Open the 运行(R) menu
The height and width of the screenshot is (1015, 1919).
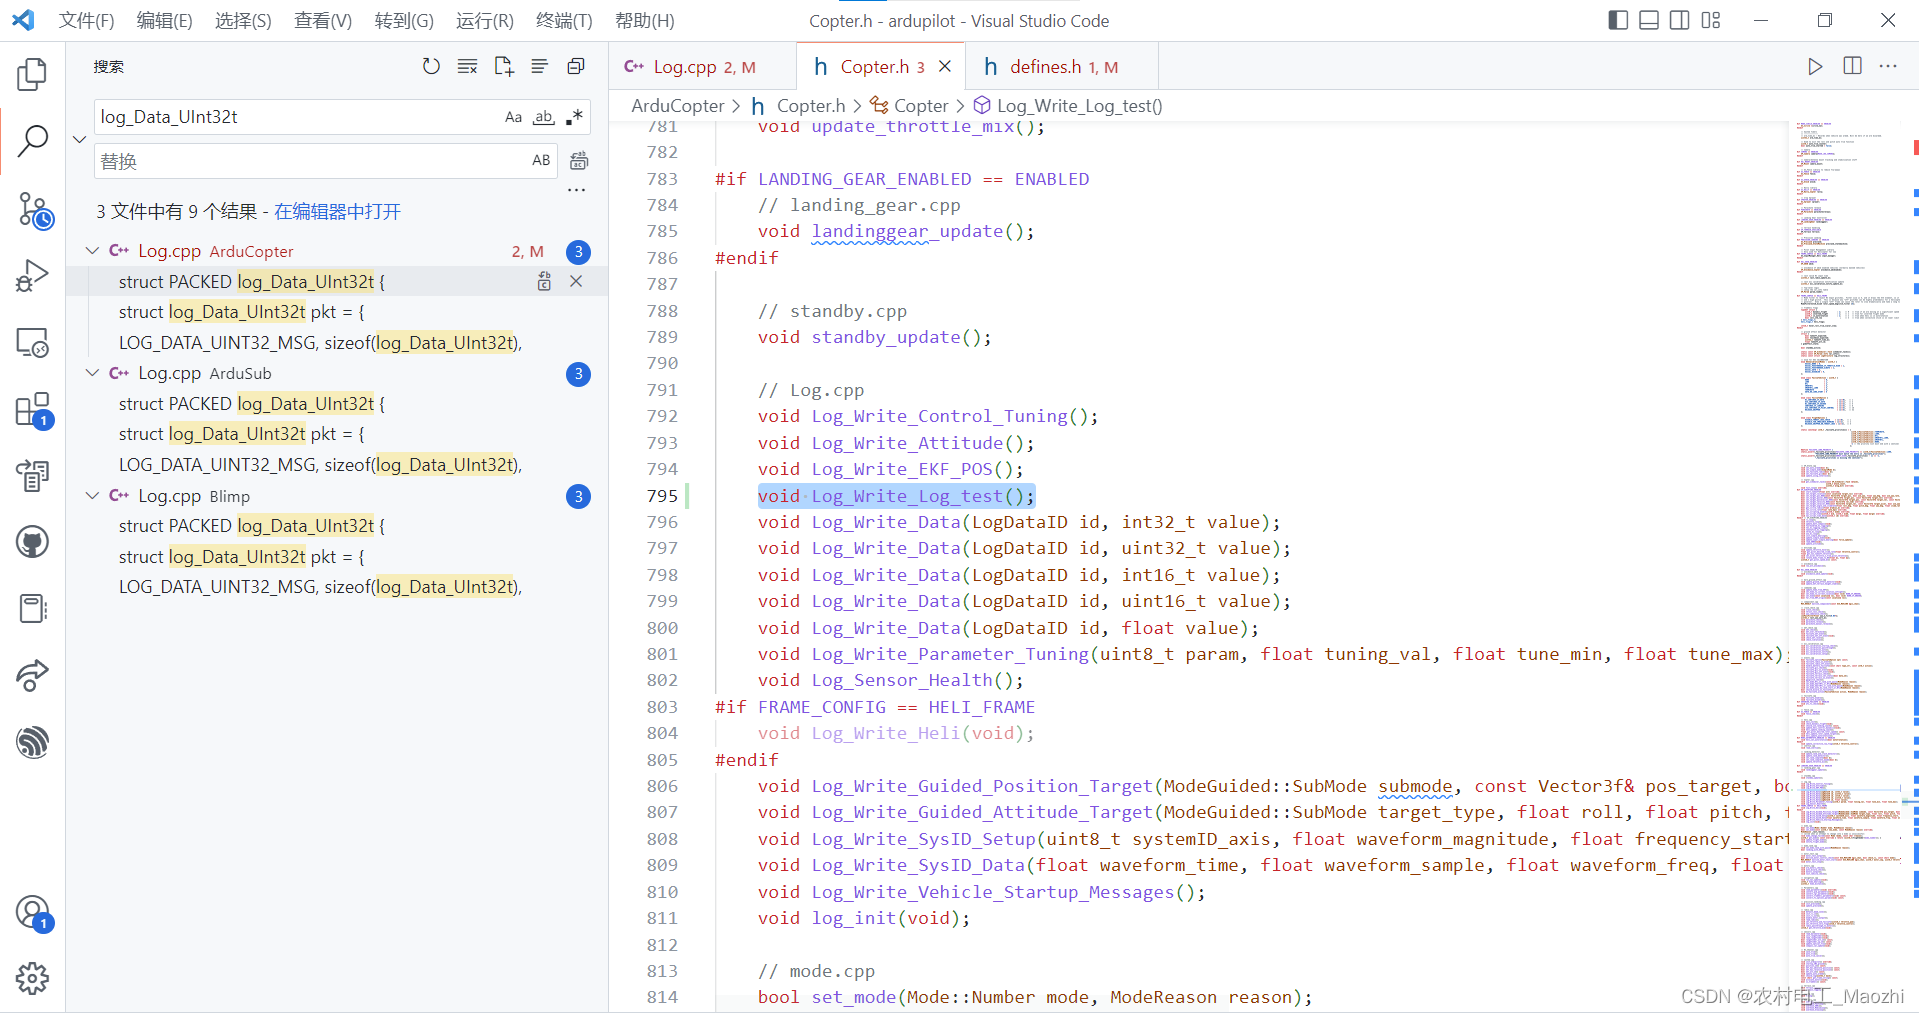[x=484, y=20]
